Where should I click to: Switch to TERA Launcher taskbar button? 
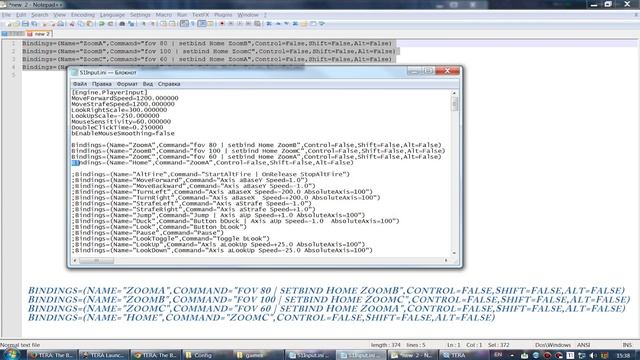pyautogui.click(x=103, y=355)
